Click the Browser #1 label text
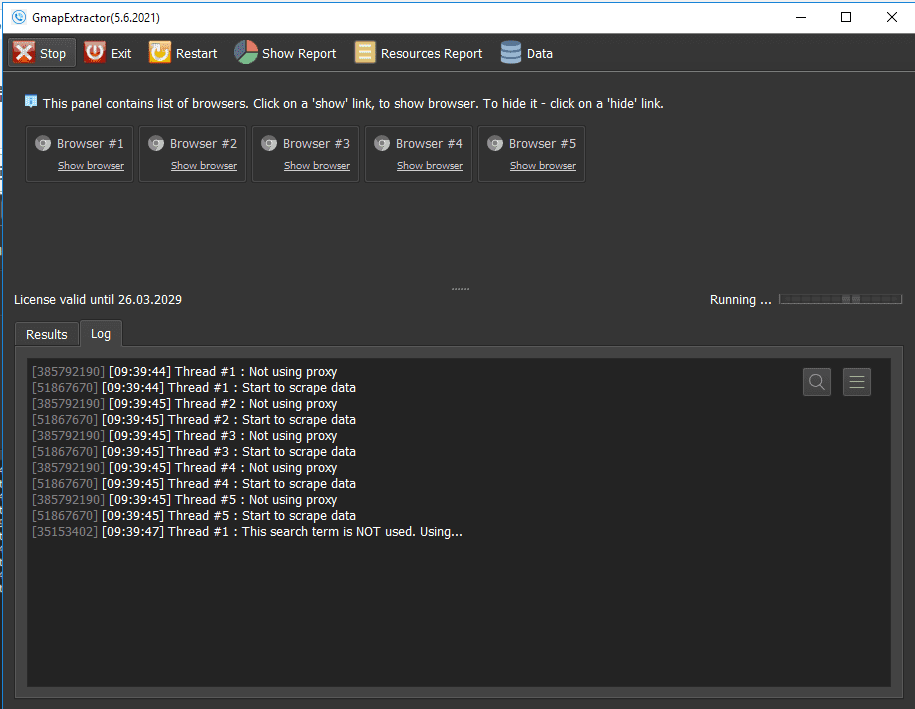The height and width of the screenshot is (709, 915). click(x=90, y=144)
